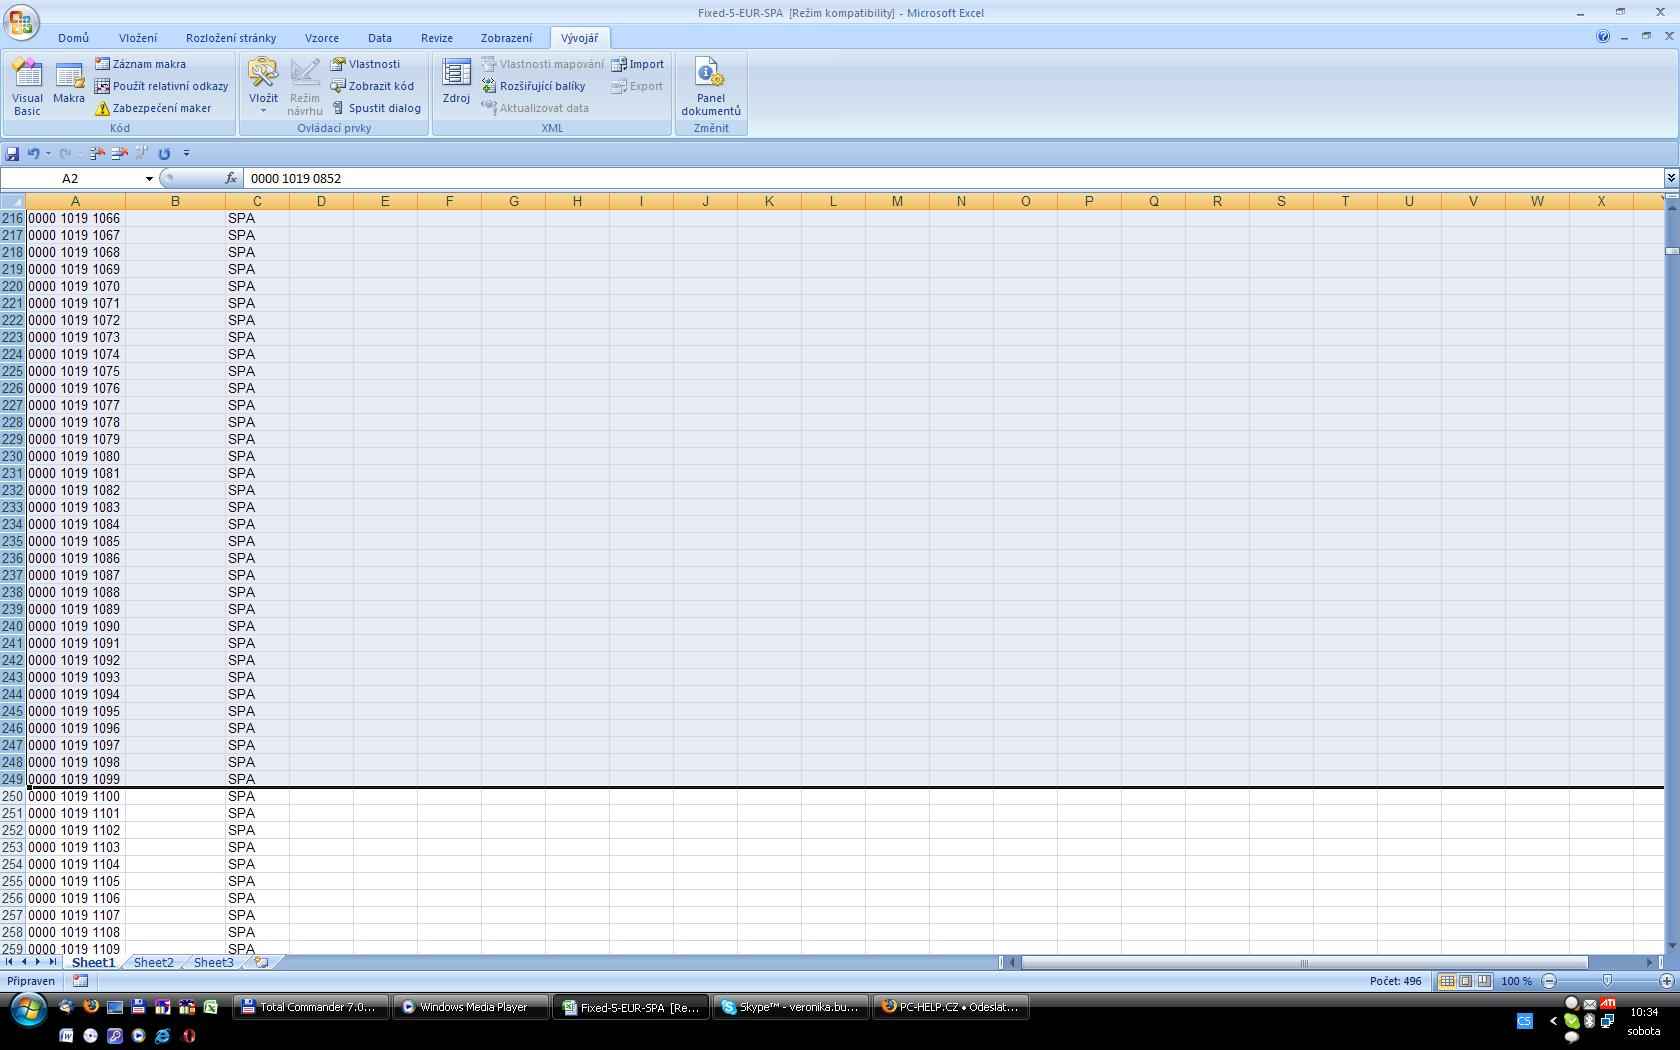This screenshot has height=1050, width=1680.
Task: Click the zoom slider handle
Action: point(1607,981)
